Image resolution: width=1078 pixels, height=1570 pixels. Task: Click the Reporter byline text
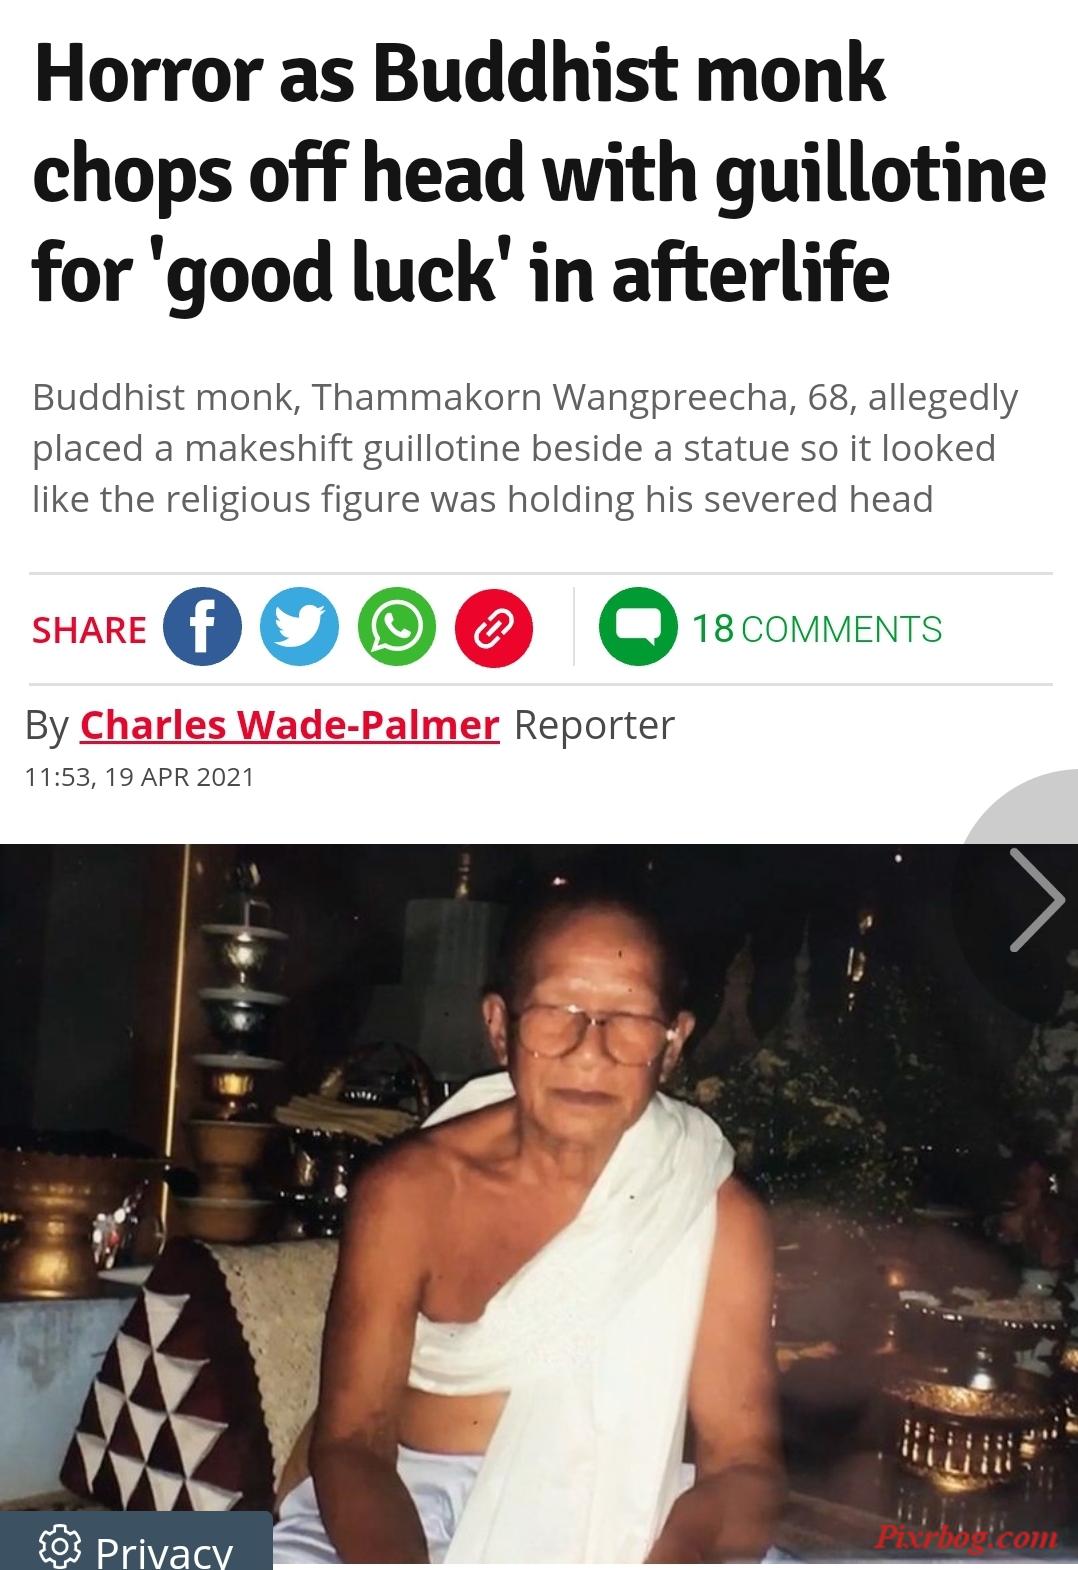tap(594, 725)
